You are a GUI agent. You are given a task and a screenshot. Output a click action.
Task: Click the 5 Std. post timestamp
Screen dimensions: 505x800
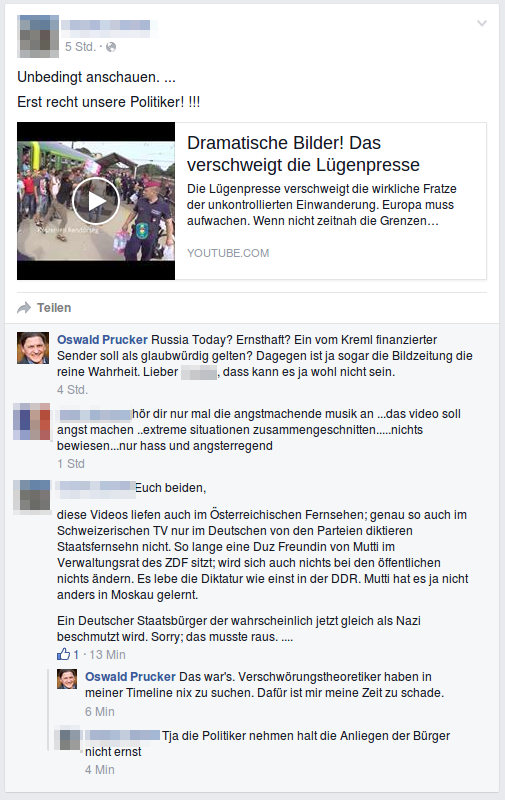80,47
